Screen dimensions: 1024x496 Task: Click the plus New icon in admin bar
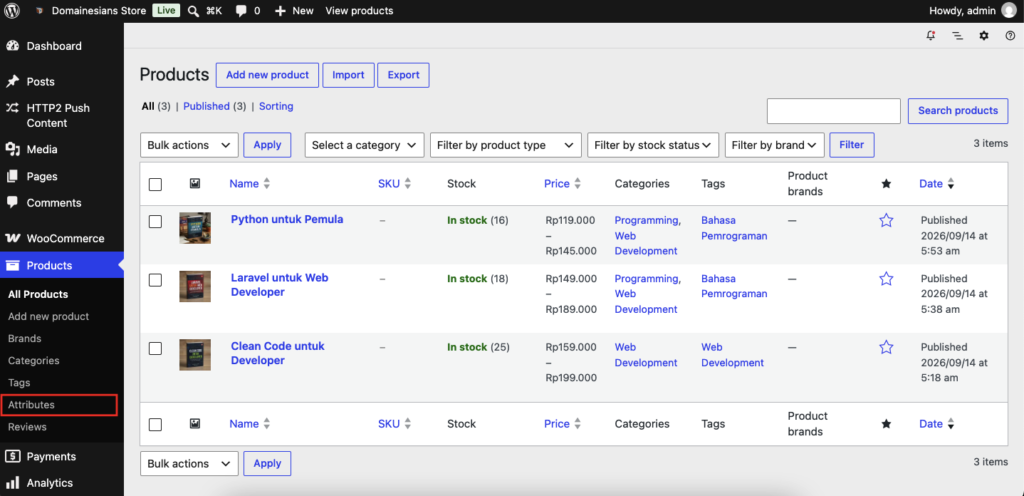280,11
